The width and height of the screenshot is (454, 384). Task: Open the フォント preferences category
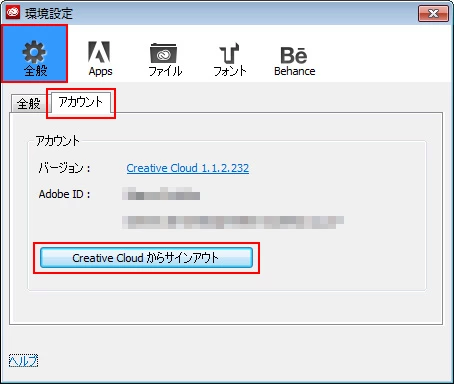(230, 59)
